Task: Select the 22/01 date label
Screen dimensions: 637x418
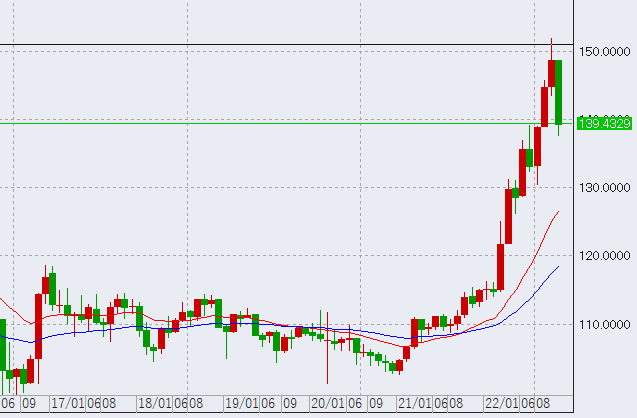Action: [x=501, y=403]
